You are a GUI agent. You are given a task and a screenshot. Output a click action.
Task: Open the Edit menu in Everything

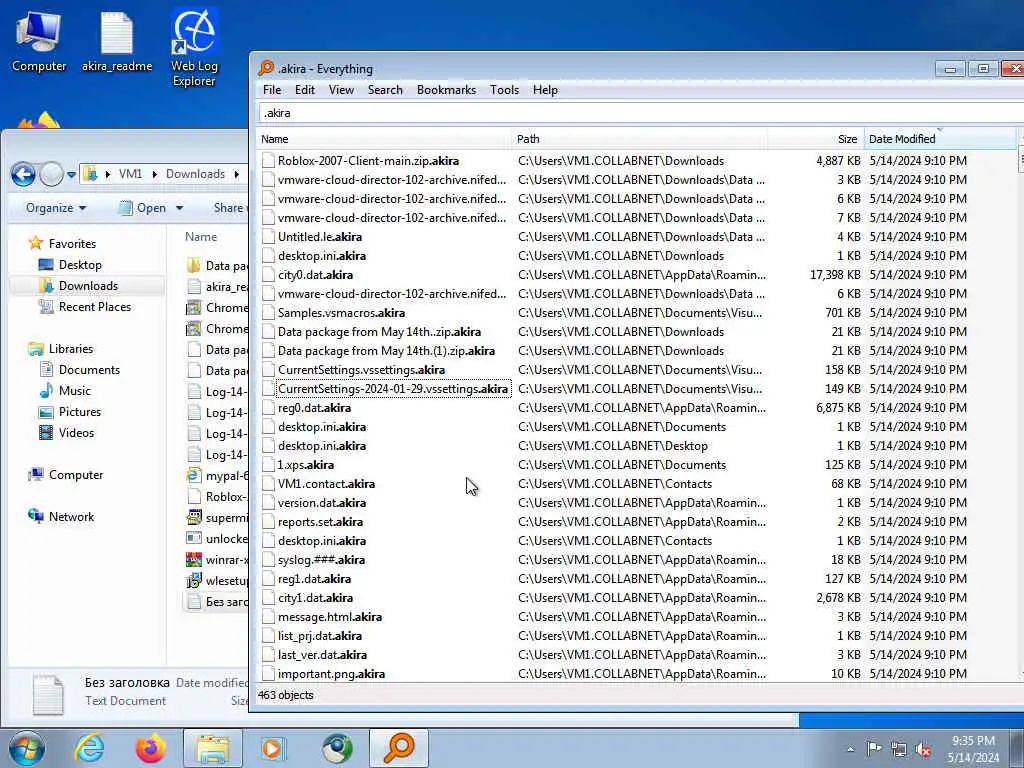click(304, 90)
